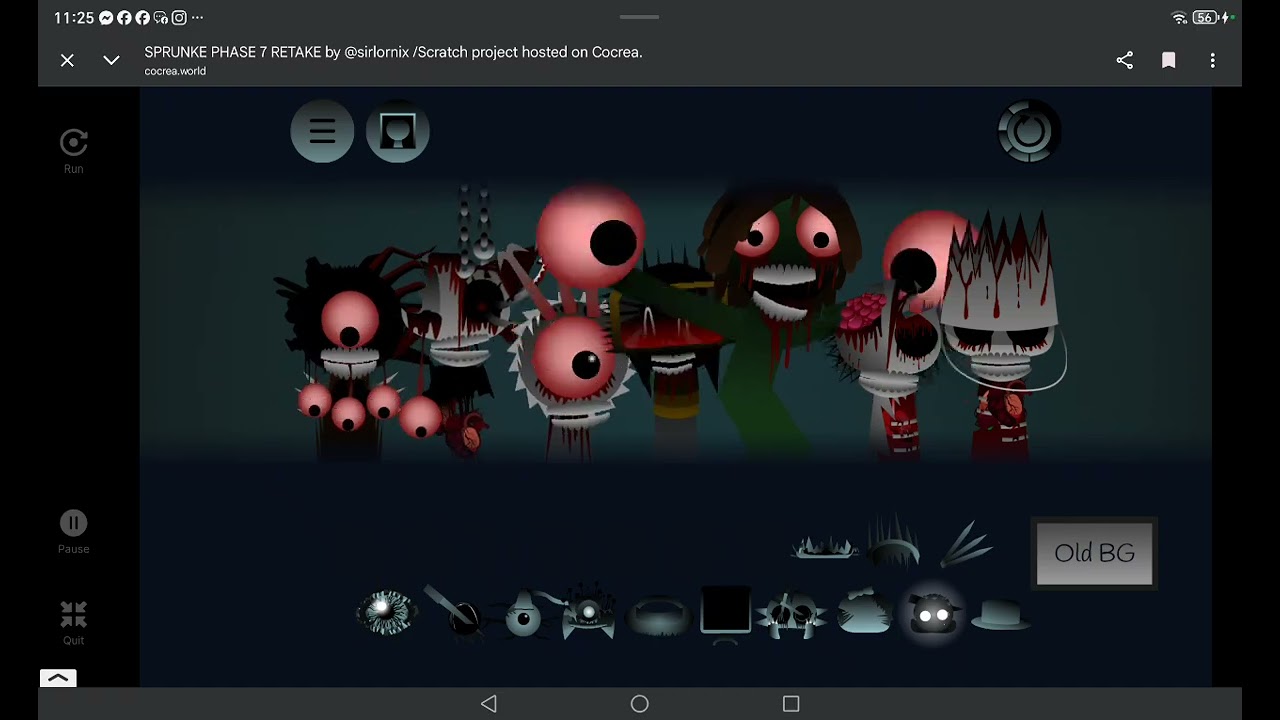This screenshot has height=720, width=1280.
Task: Choose the flat jagged crown icon
Action: point(825,547)
